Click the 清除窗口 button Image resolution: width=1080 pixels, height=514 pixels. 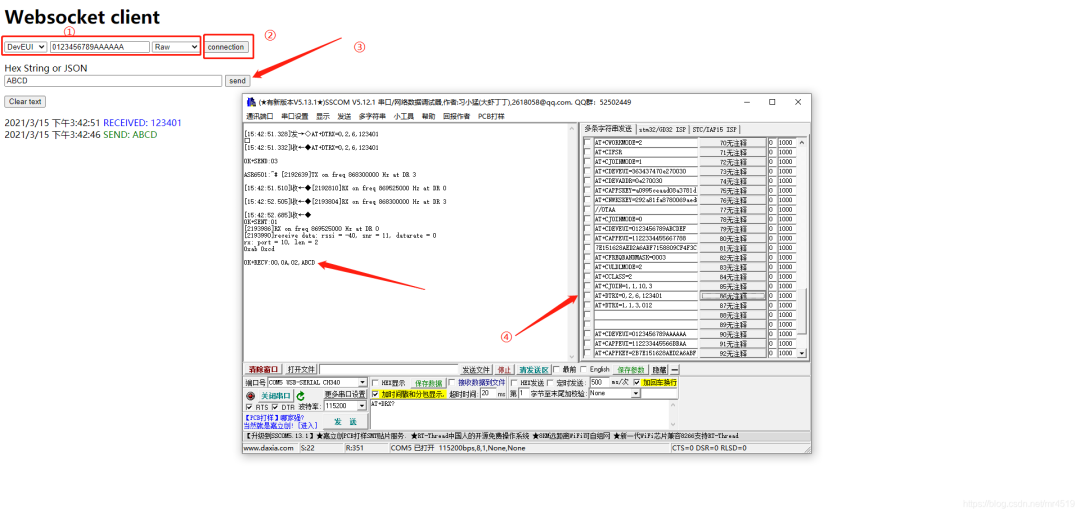pos(264,370)
